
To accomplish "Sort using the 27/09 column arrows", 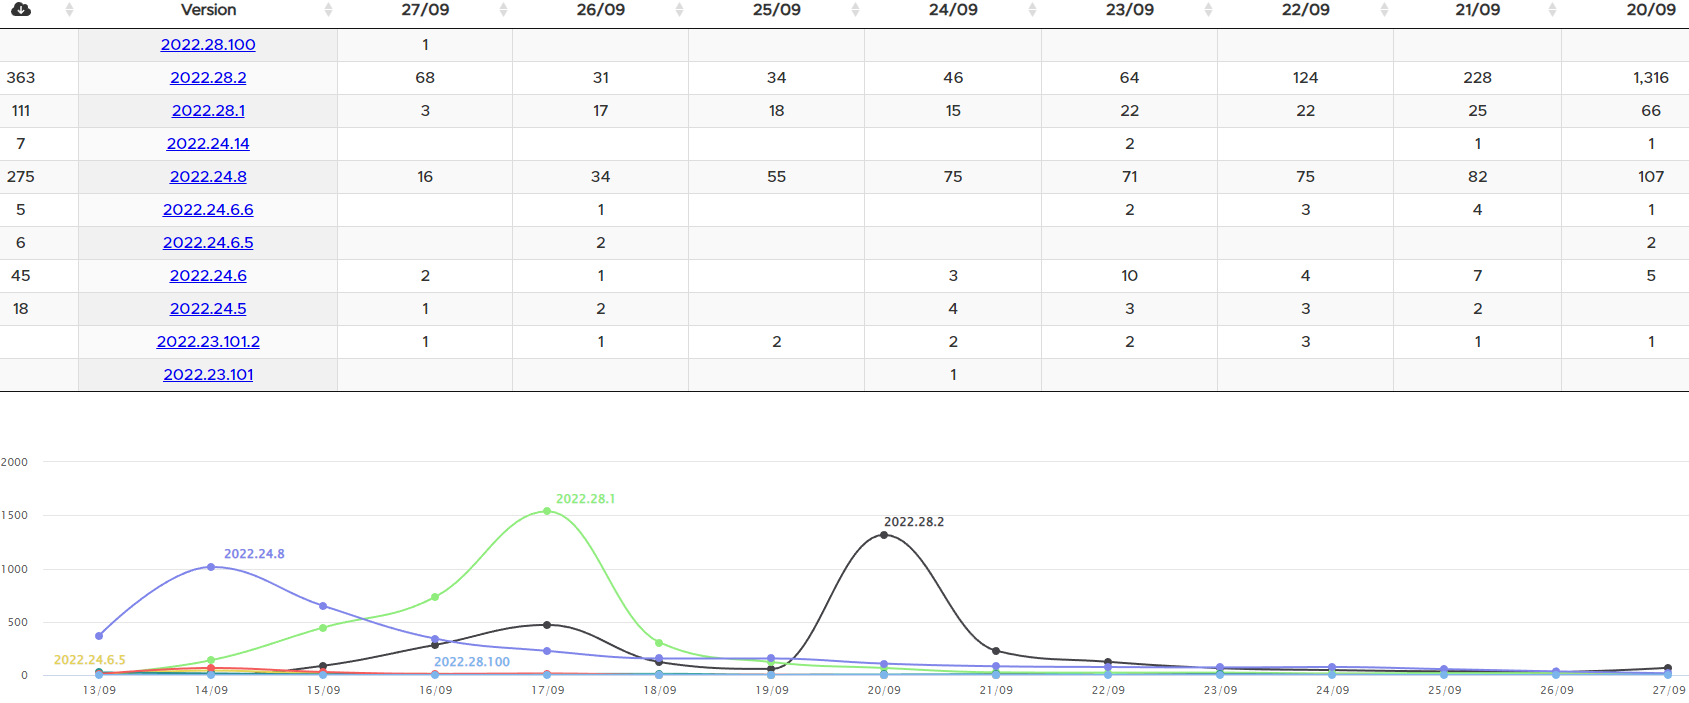I will pos(503,10).
